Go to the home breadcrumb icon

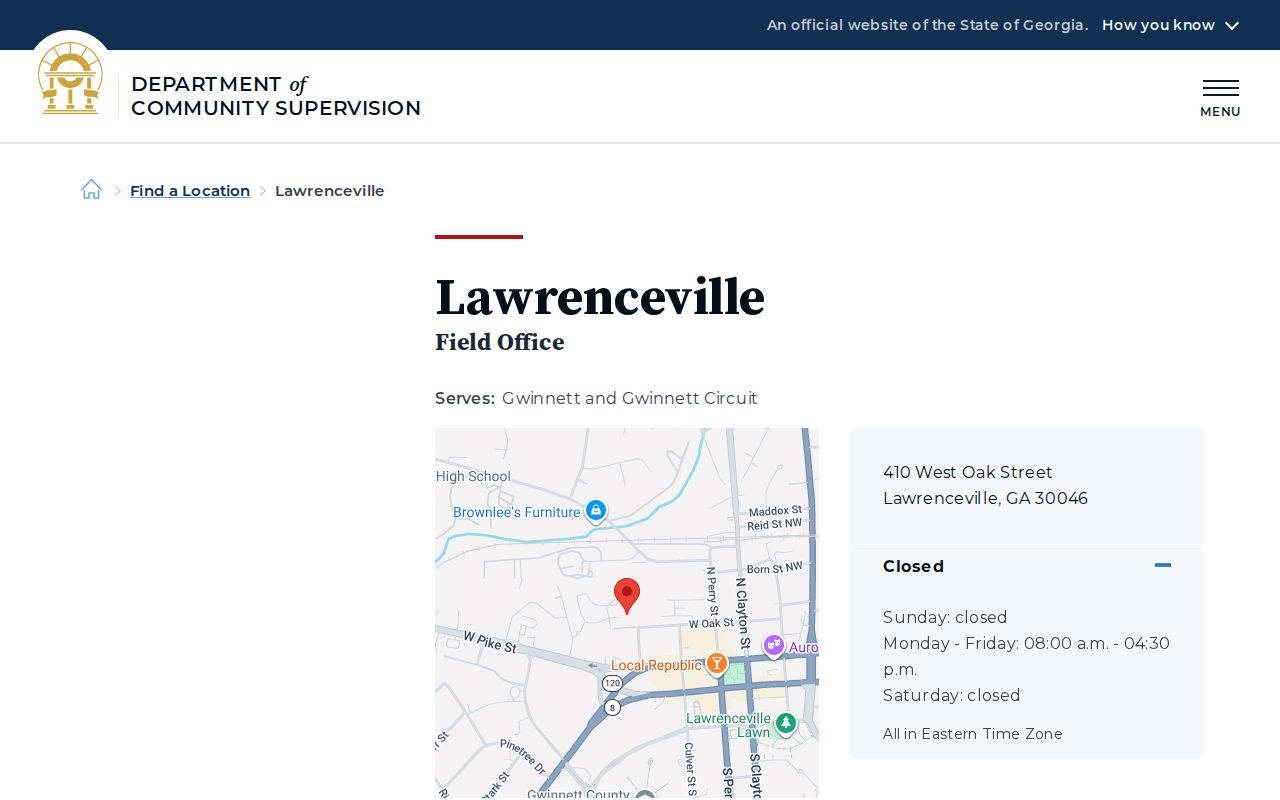tap(91, 190)
